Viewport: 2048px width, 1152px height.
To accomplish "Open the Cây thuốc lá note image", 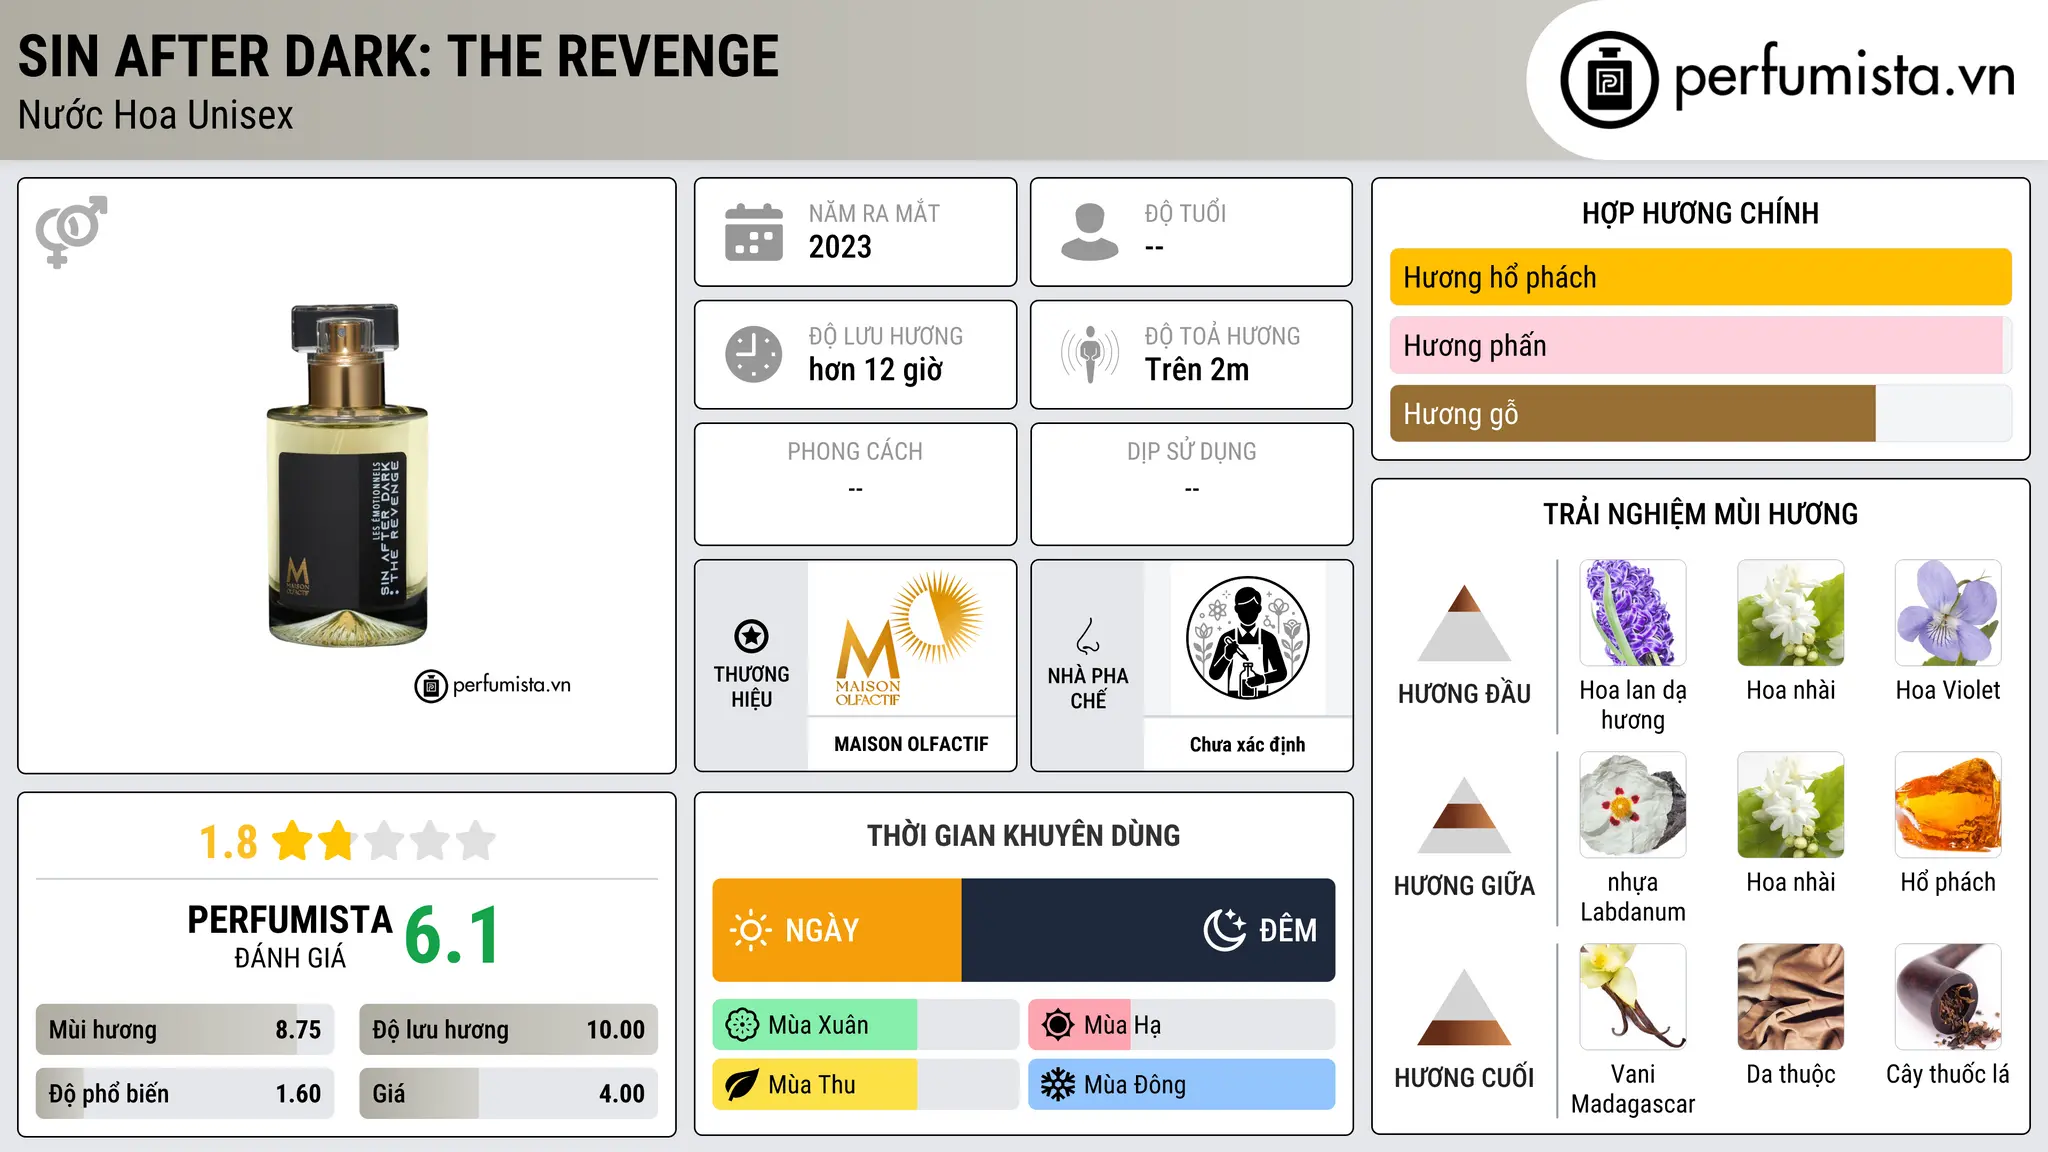I will tap(1948, 997).
